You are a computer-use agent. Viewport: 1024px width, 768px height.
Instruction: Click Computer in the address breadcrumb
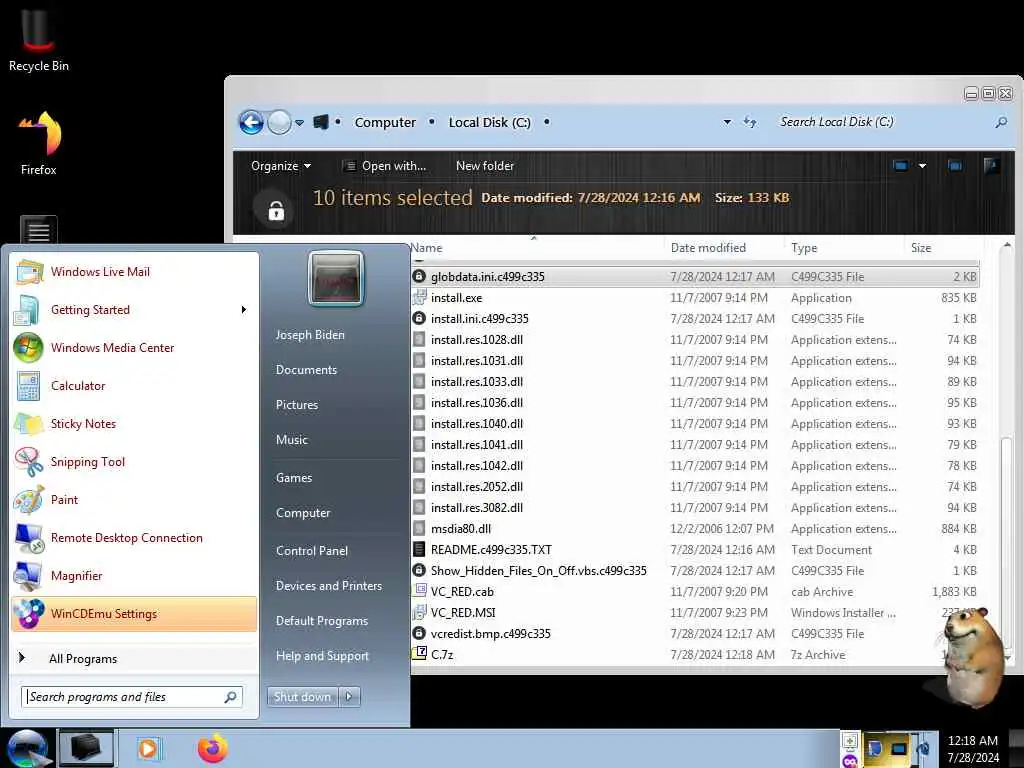coord(385,122)
